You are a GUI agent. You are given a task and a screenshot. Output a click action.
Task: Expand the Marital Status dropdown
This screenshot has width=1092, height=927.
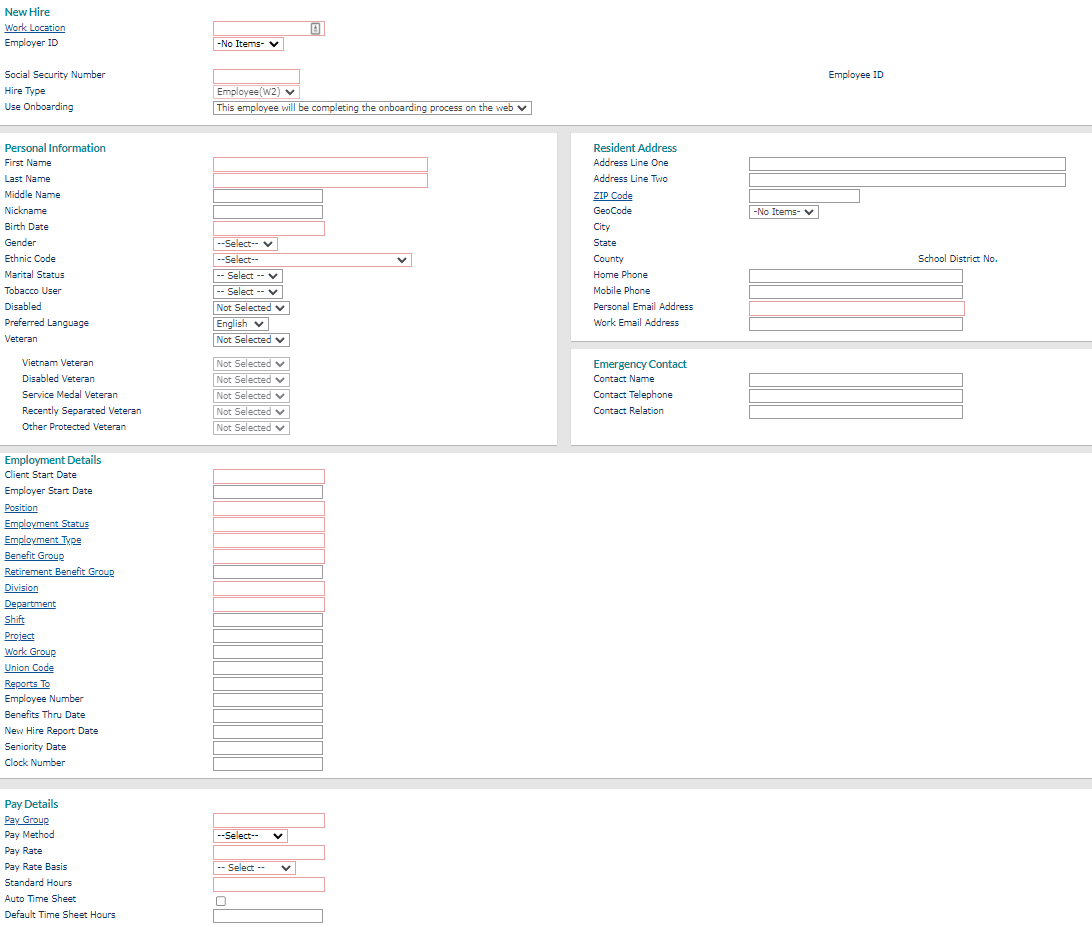coord(246,275)
